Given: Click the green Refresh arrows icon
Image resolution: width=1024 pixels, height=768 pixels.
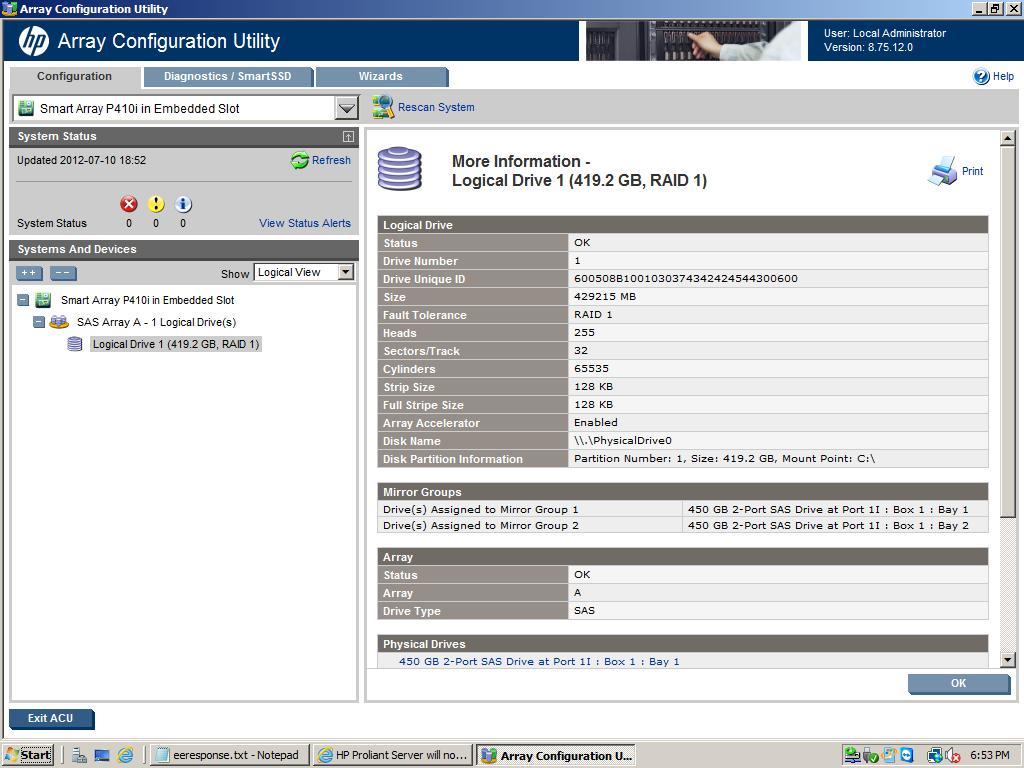Looking at the screenshot, I should pyautogui.click(x=300, y=160).
